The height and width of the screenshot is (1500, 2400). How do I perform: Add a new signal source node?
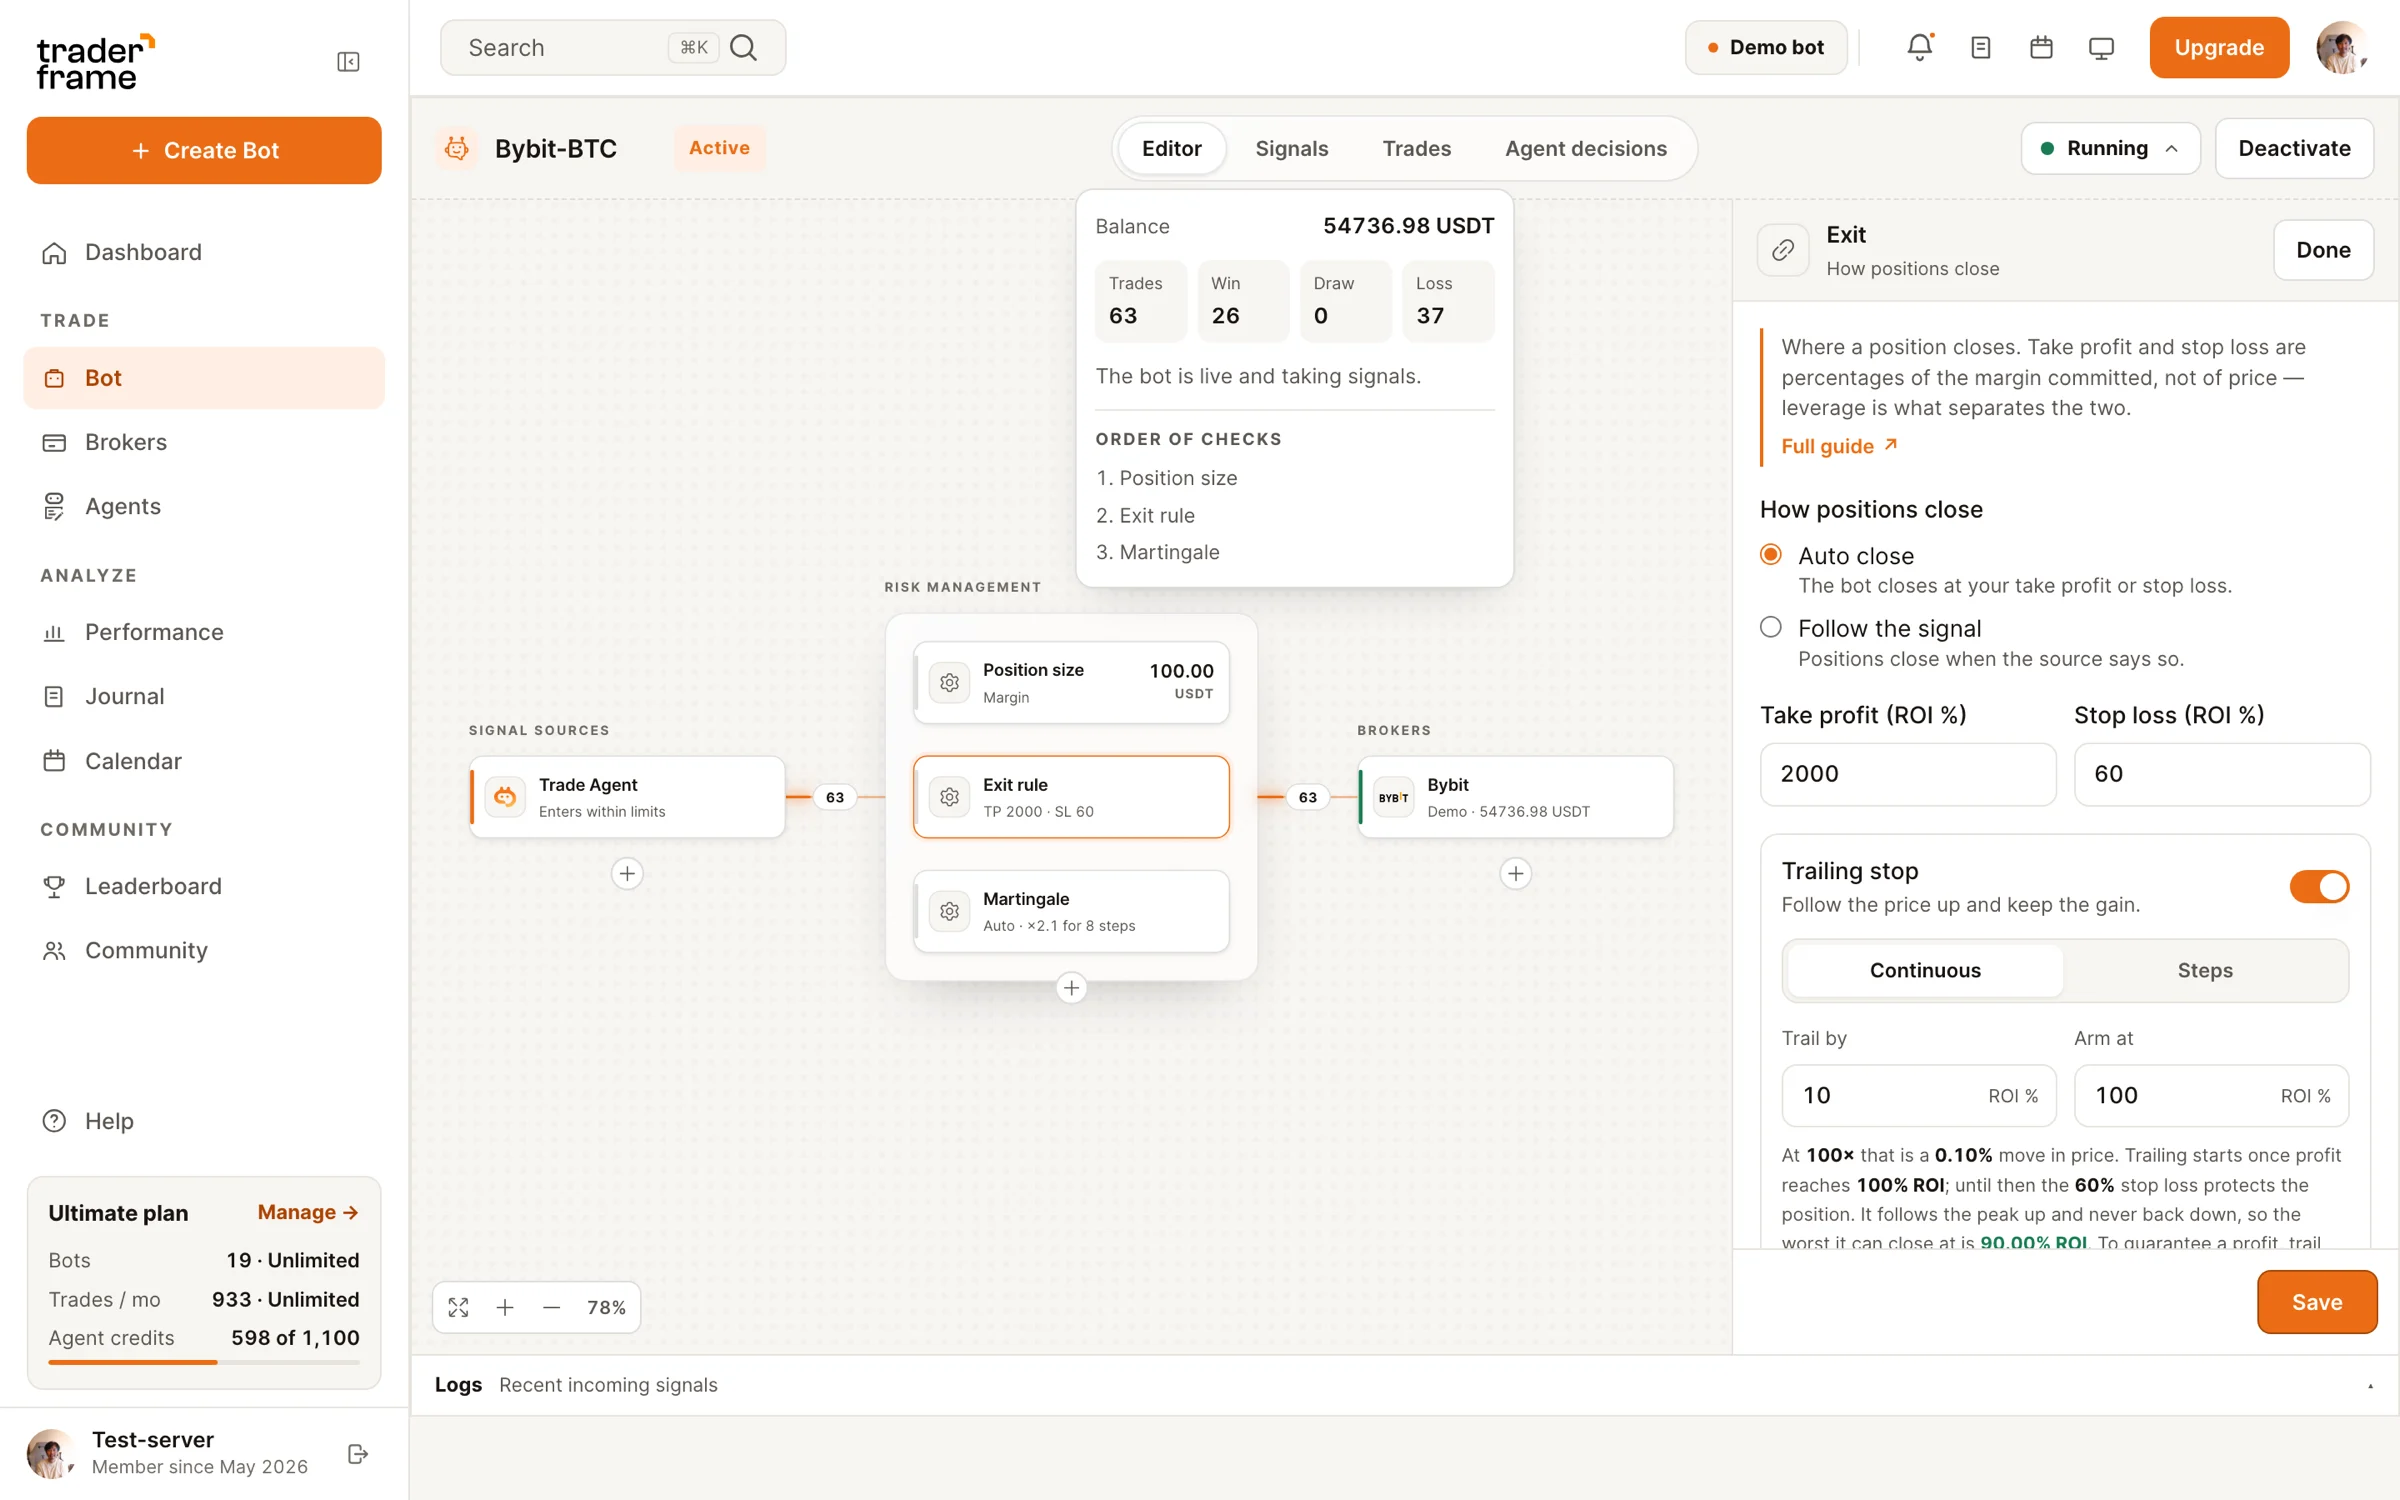(x=627, y=873)
